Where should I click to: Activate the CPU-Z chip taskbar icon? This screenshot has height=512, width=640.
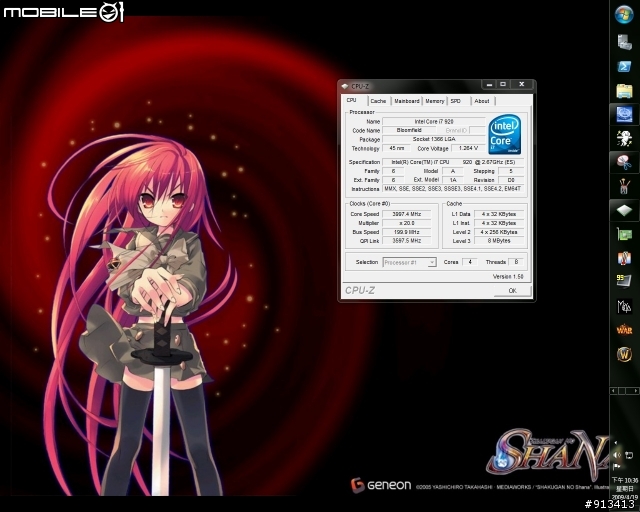[x=624, y=211]
